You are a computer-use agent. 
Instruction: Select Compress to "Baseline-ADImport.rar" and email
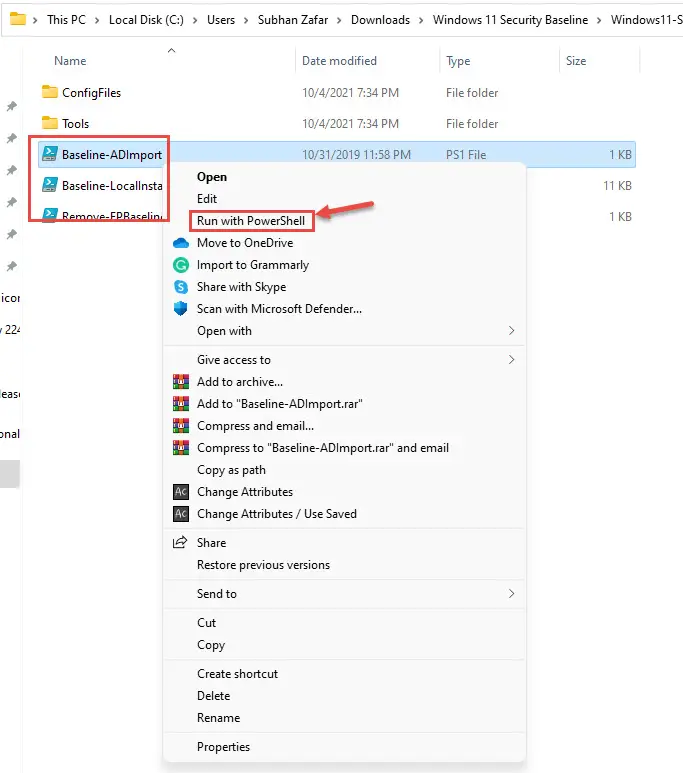pyautogui.click(x=323, y=448)
